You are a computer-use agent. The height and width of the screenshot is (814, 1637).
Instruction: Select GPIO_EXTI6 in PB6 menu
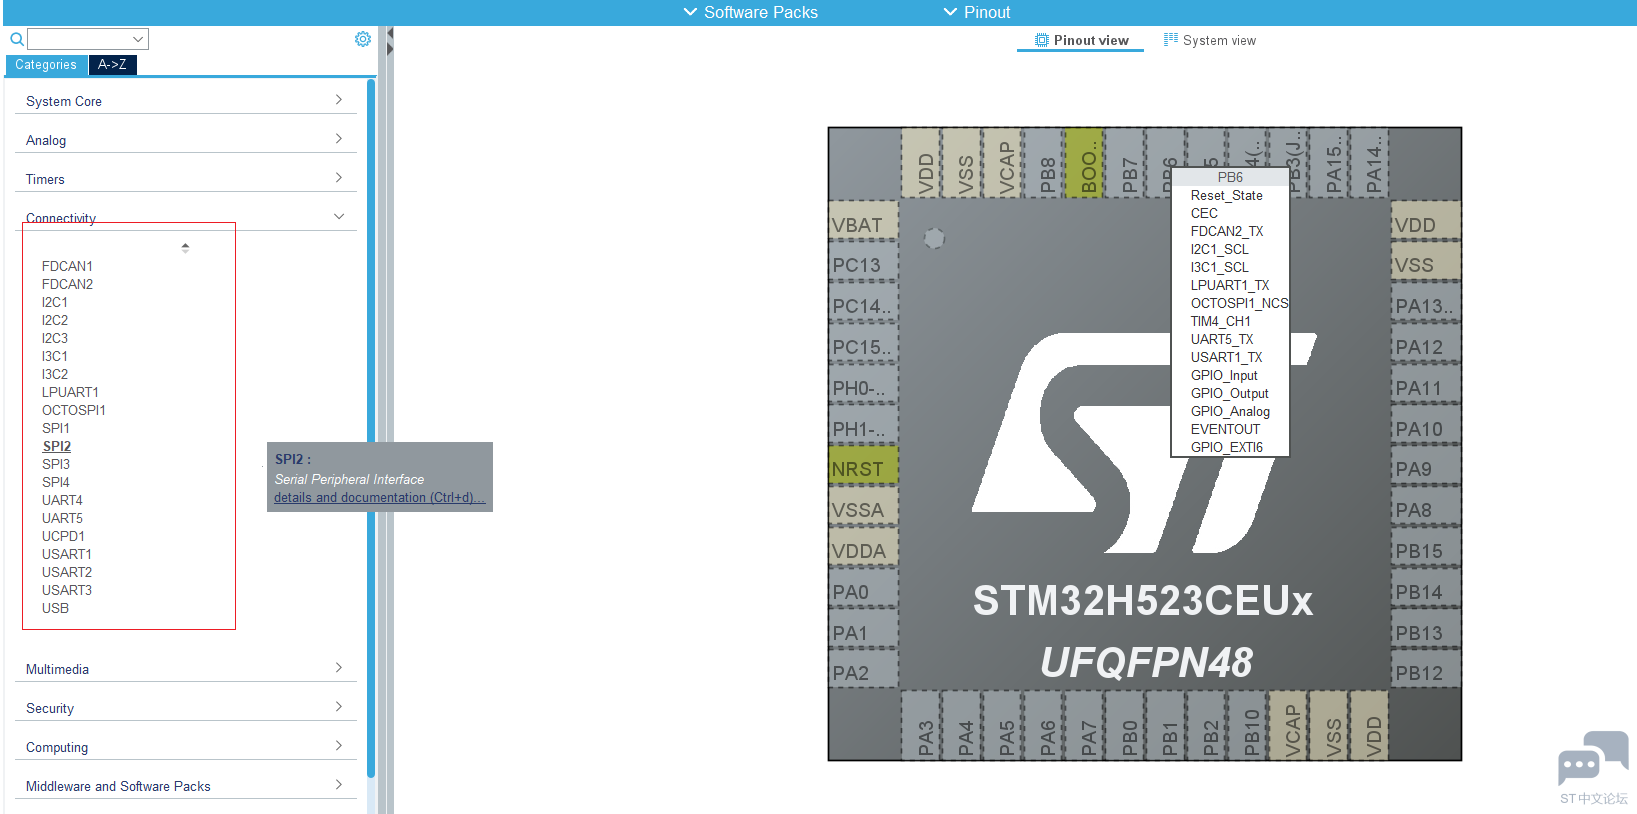[x=1226, y=447]
